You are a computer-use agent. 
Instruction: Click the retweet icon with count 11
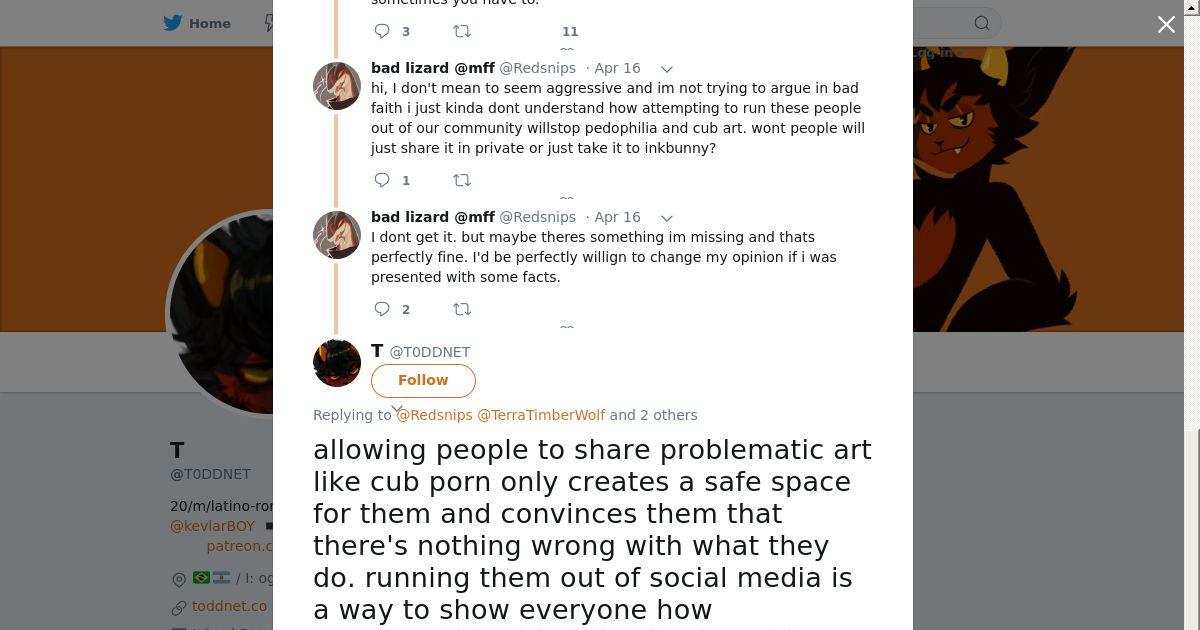pyautogui.click(x=462, y=31)
